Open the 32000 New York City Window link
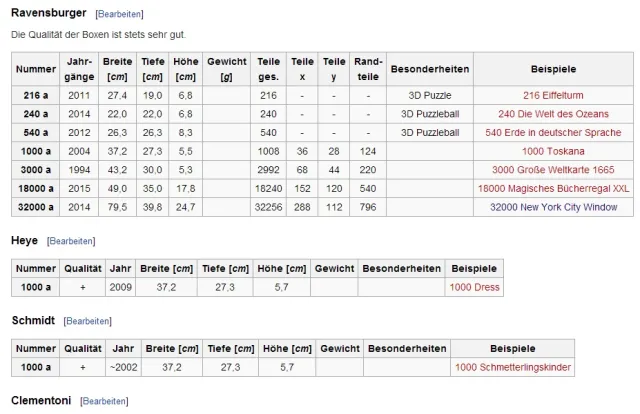The width and height of the screenshot is (640, 414). point(553,207)
